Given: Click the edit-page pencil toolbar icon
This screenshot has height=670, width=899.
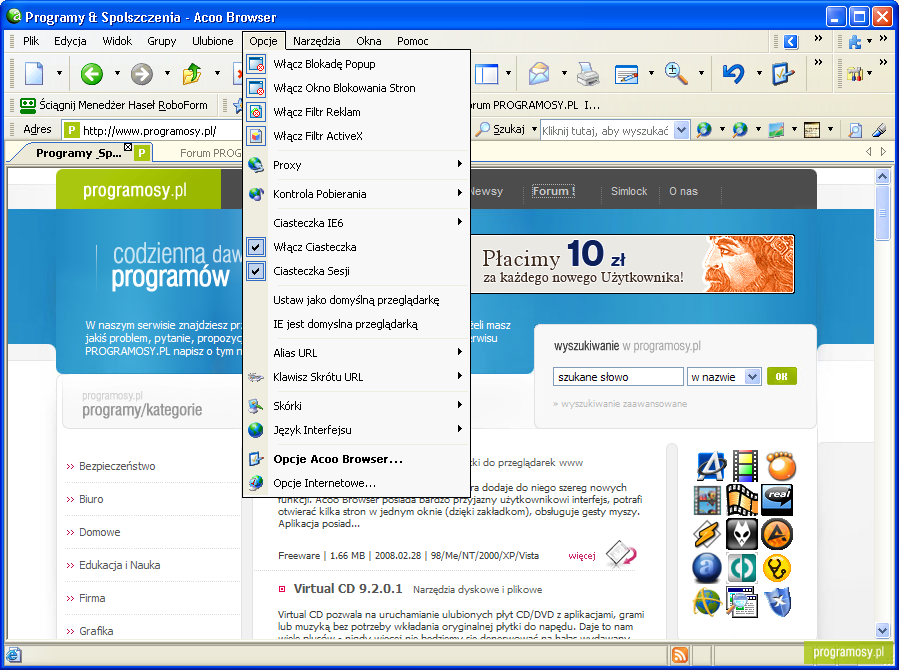Looking at the screenshot, I should pos(626,73).
